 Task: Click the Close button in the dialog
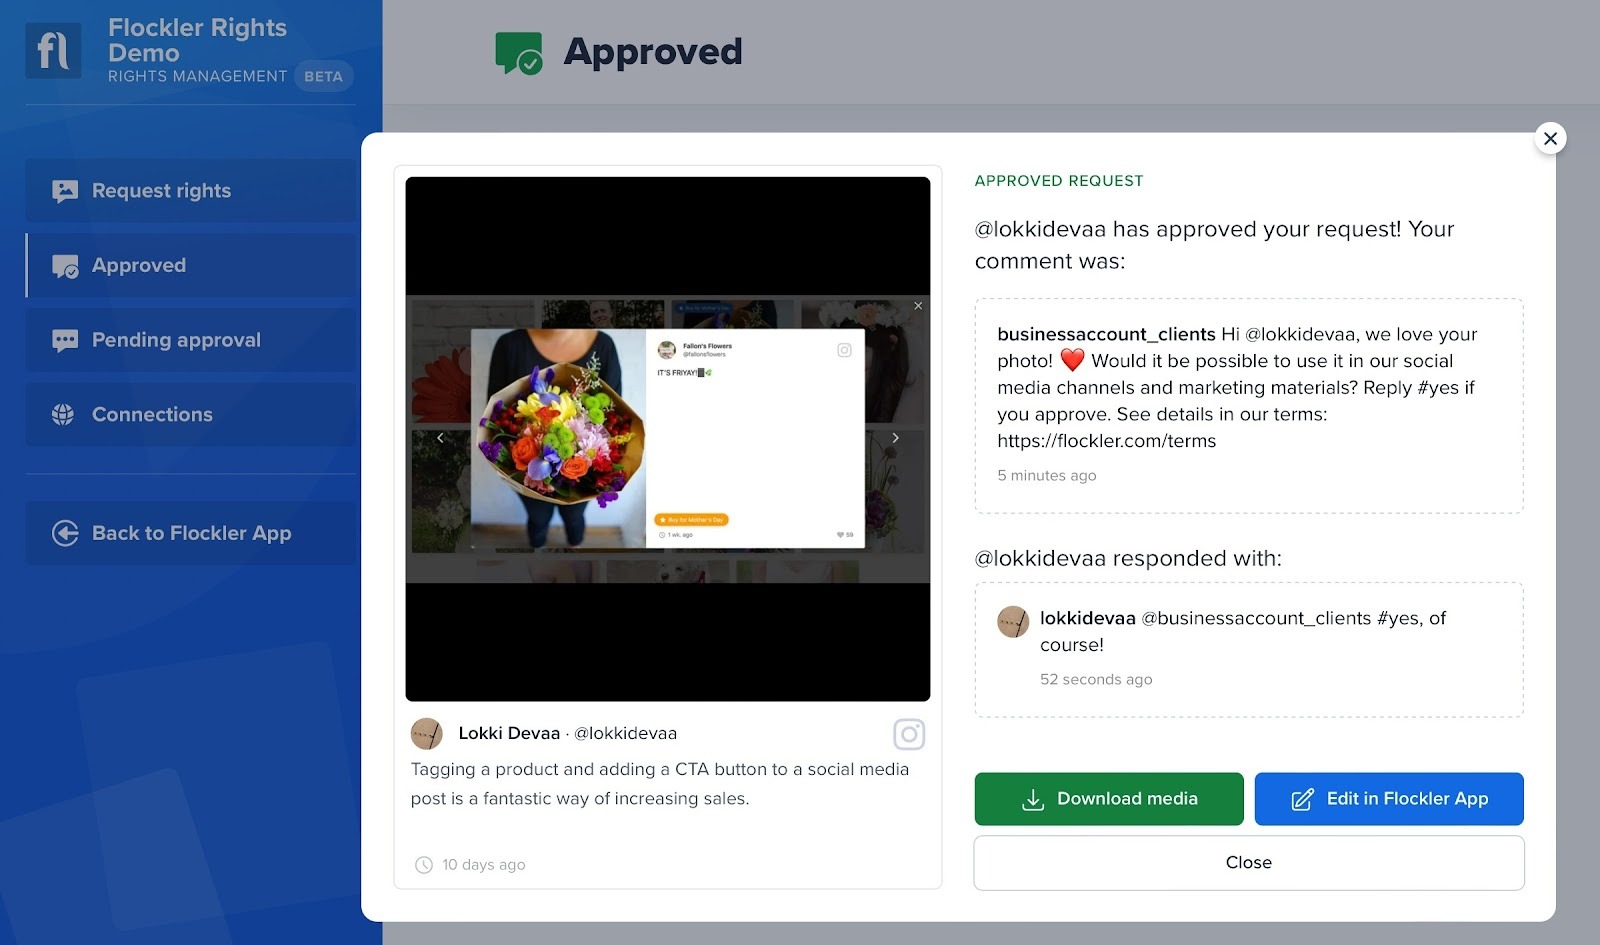click(1249, 862)
